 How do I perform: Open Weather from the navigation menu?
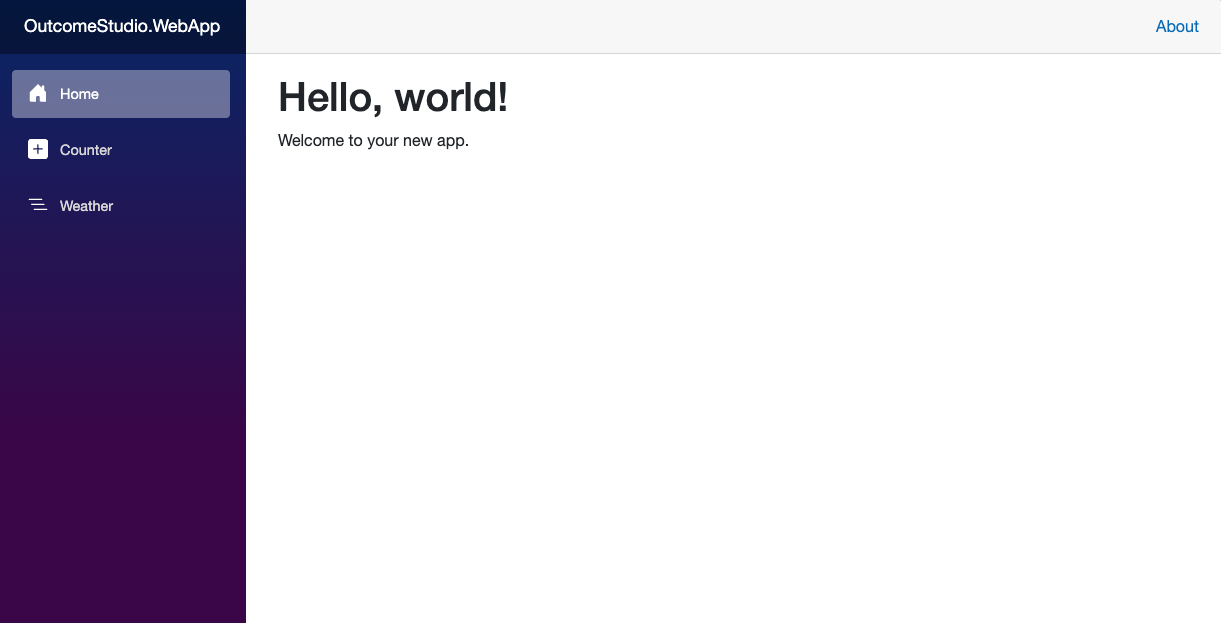click(x=86, y=205)
